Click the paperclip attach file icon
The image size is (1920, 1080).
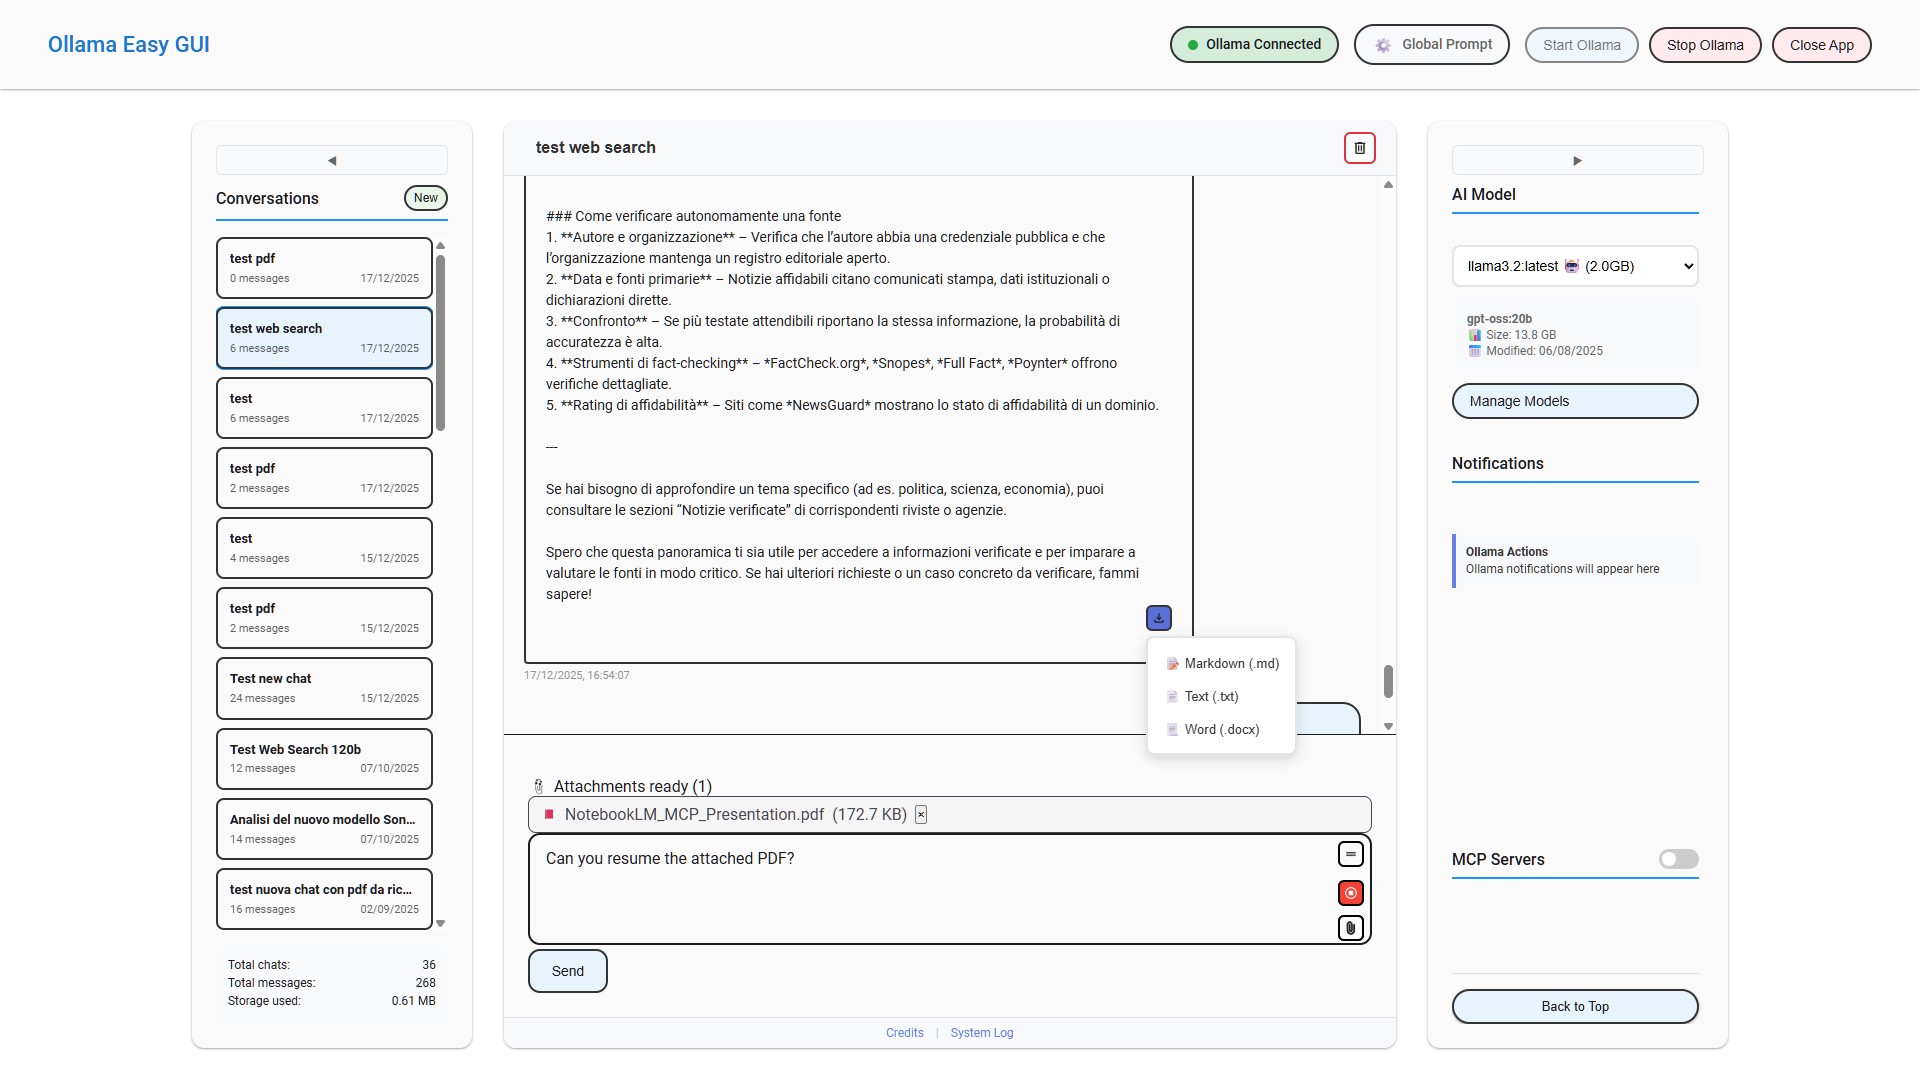pyautogui.click(x=1350, y=928)
